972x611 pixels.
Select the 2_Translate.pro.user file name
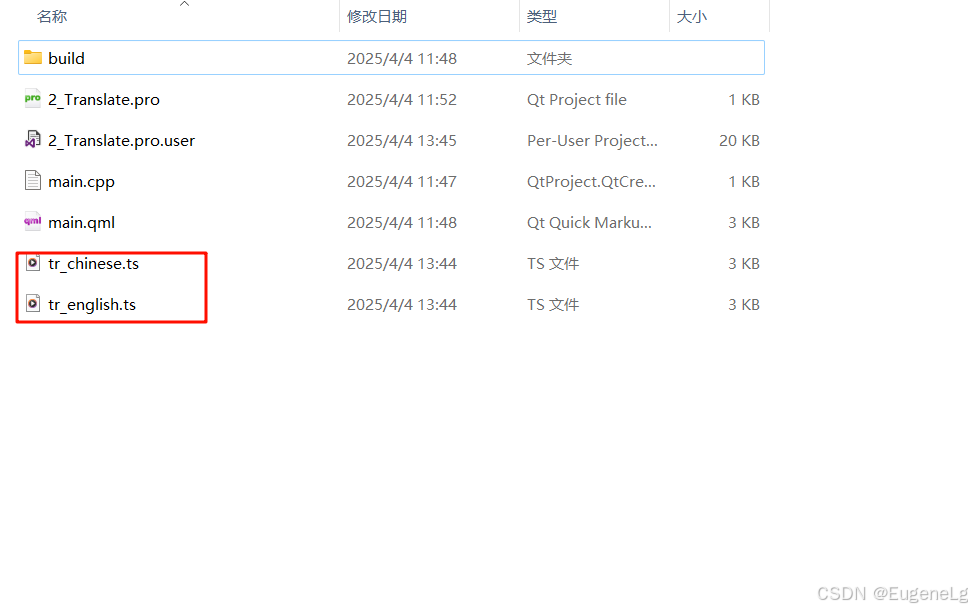coord(122,141)
